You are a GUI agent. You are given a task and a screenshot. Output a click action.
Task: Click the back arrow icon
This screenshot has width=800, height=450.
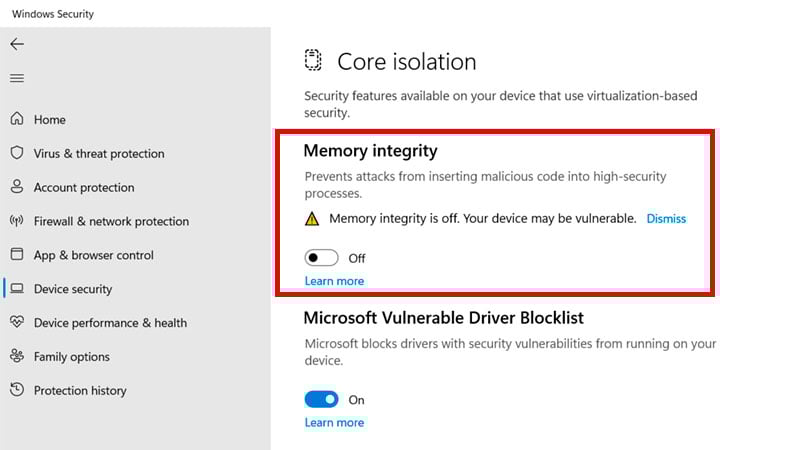click(17, 44)
